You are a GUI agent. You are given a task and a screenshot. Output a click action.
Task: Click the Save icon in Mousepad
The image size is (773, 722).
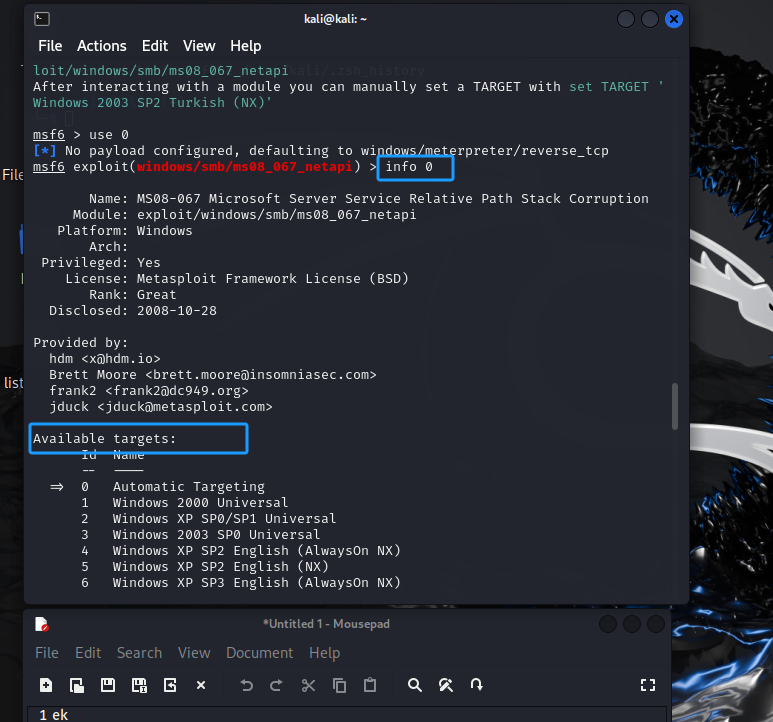pyautogui.click(x=108, y=685)
